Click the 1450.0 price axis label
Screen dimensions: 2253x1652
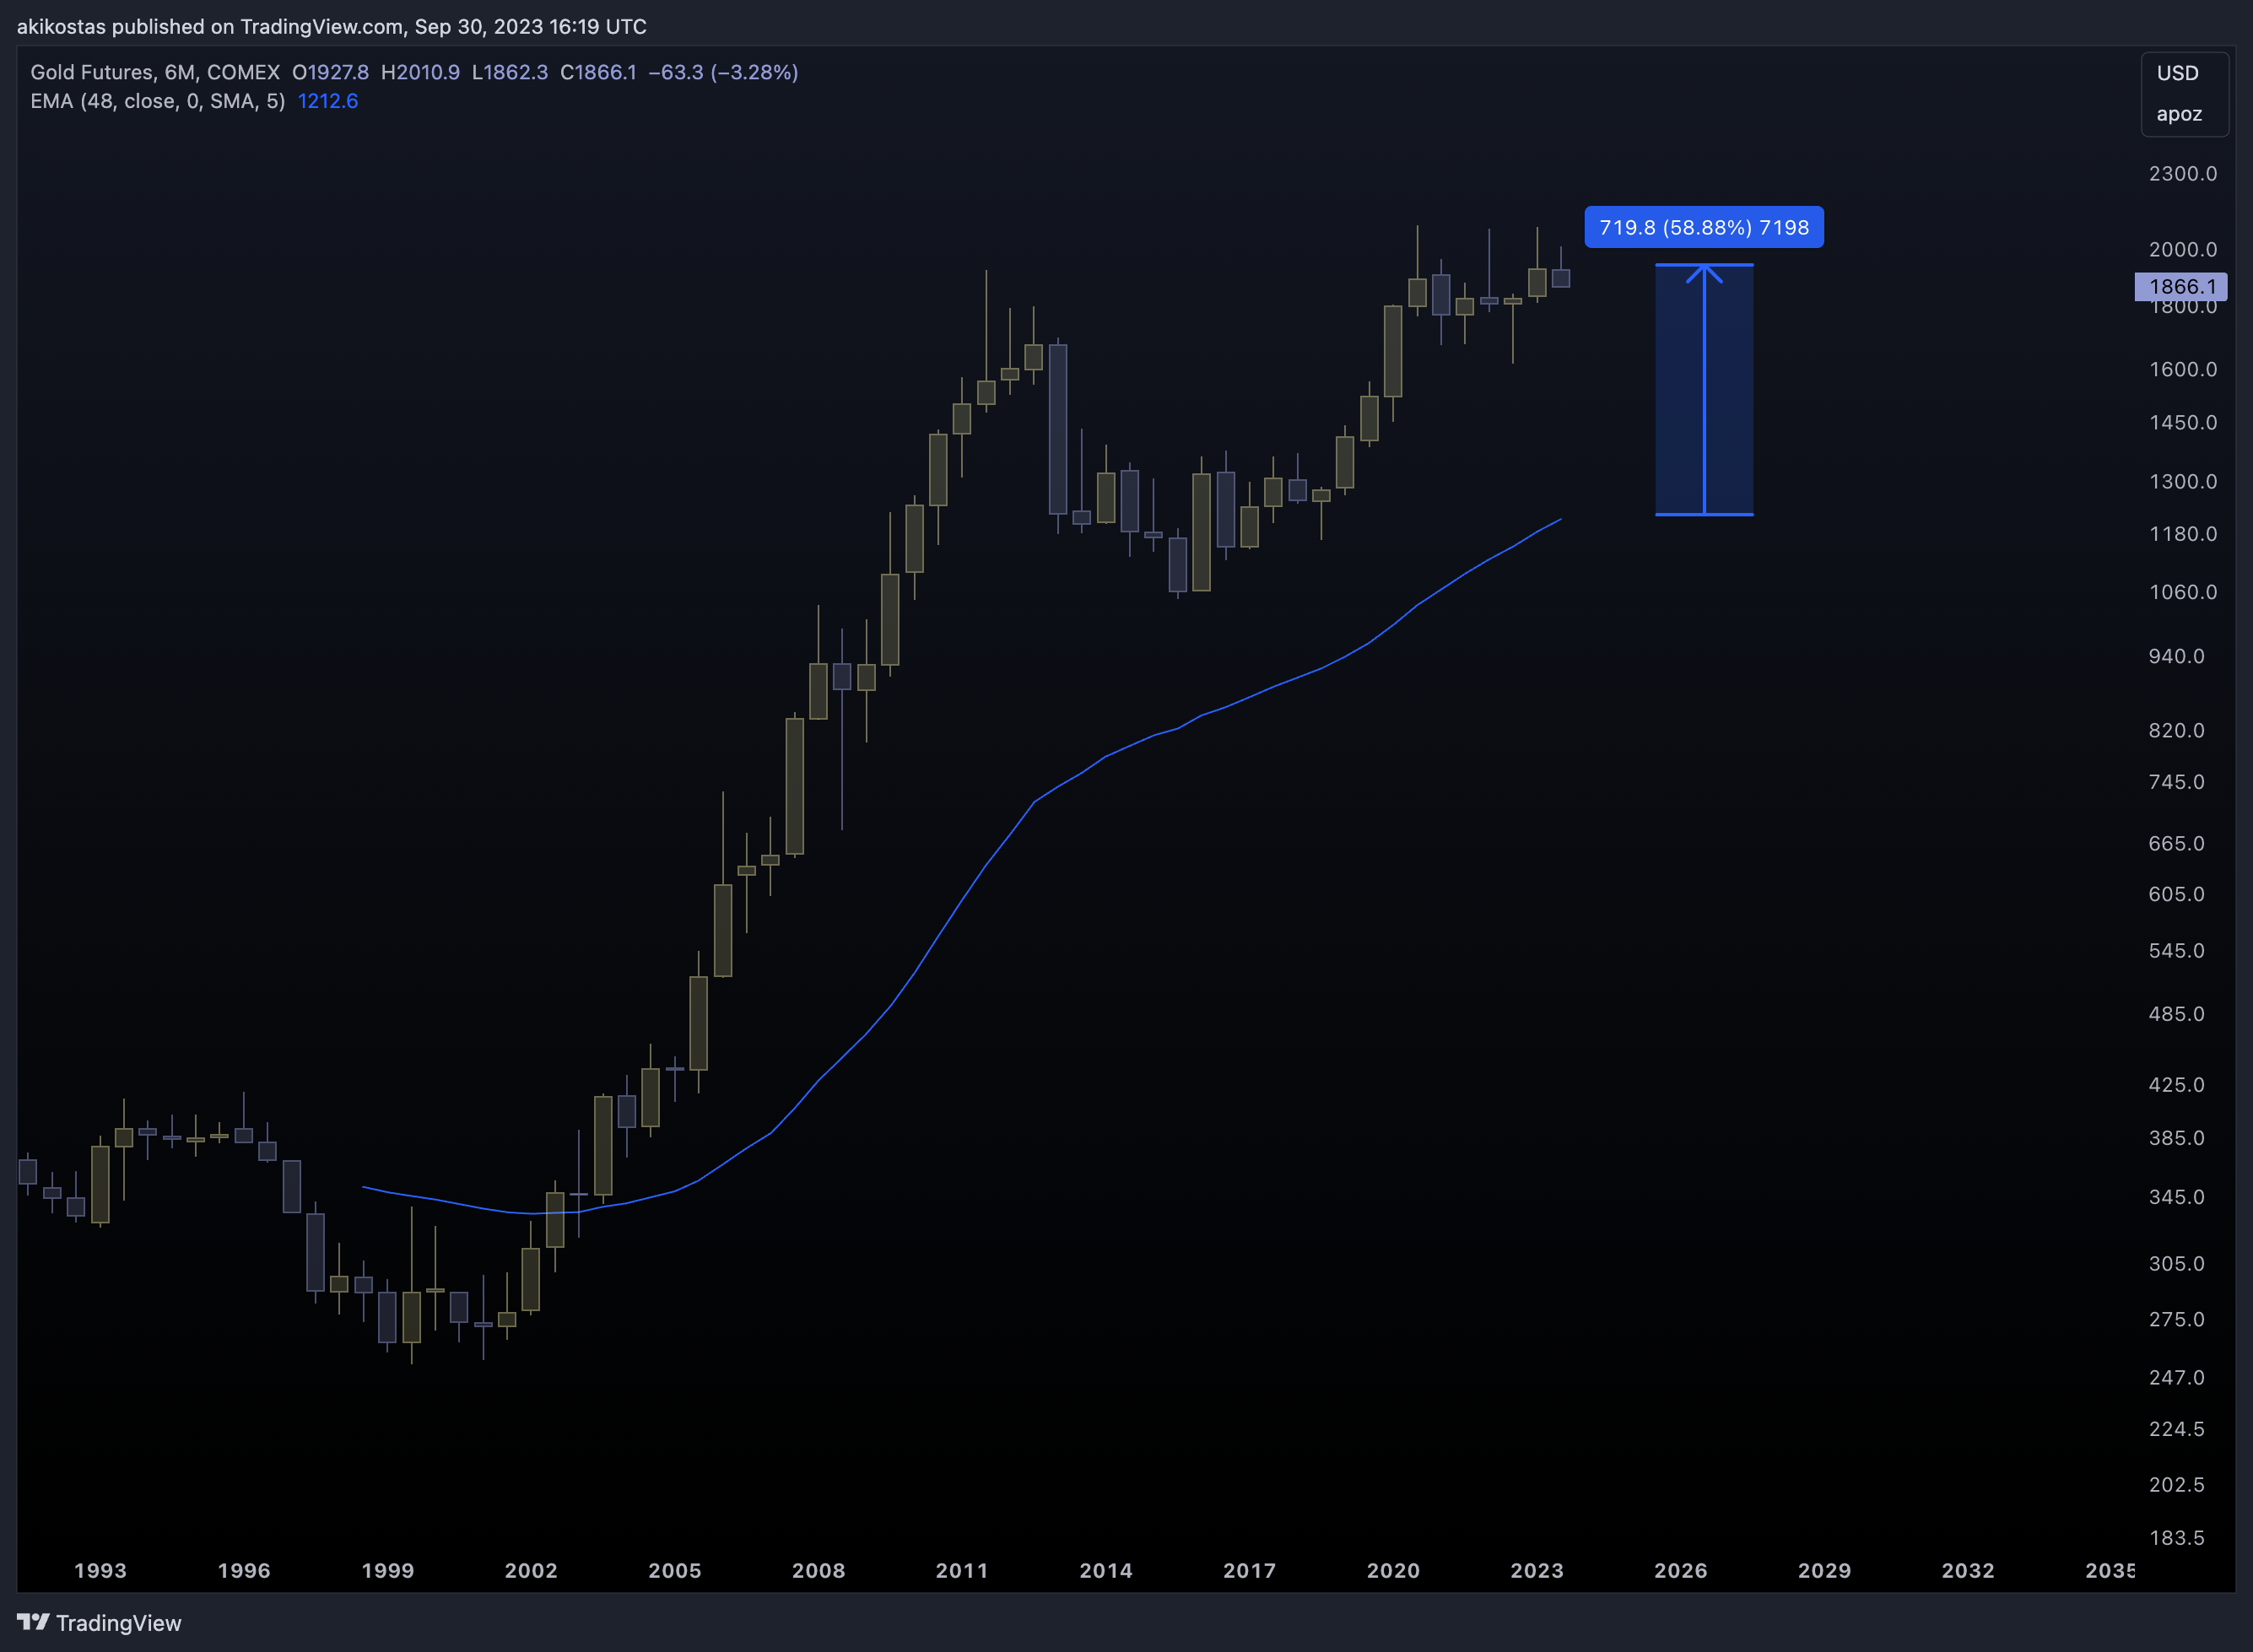(2183, 422)
